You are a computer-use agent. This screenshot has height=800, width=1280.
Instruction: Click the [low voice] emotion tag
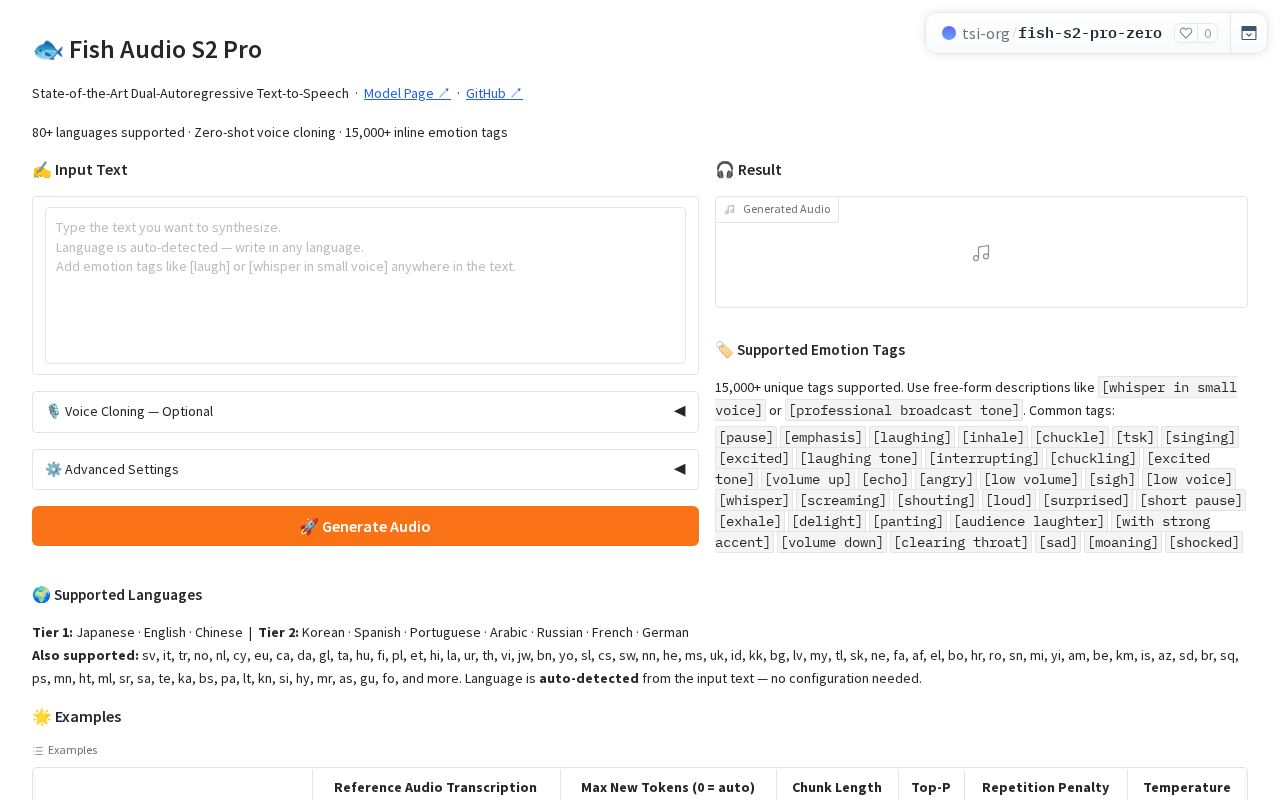[1189, 479]
